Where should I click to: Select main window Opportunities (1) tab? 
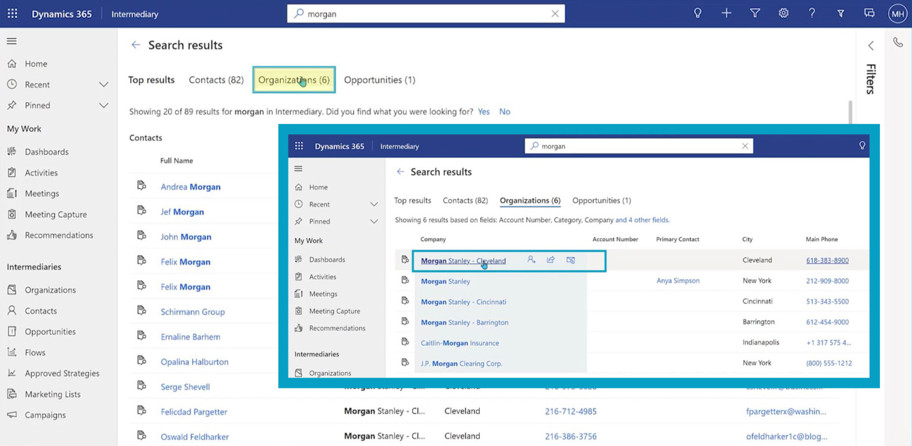pyautogui.click(x=379, y=80)
